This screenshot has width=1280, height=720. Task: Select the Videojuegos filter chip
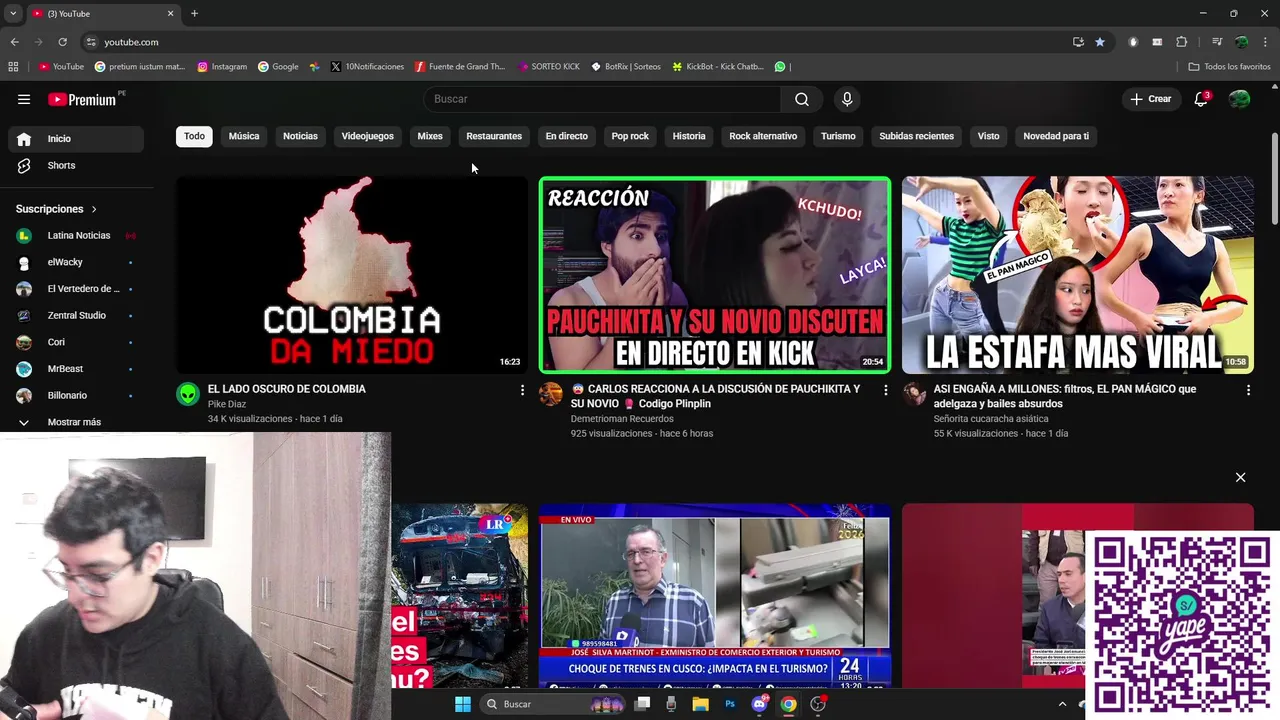pyautogui.click(x=368, y=136)
